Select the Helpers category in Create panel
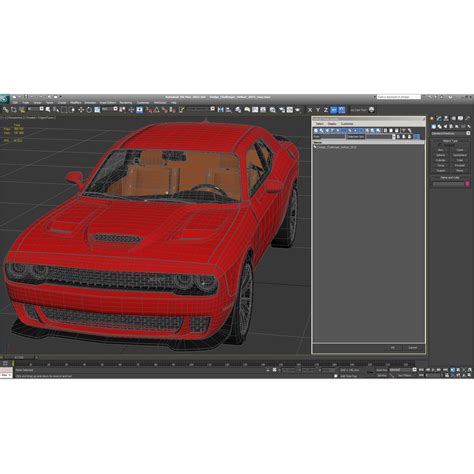The width and height of the screenshot is (474, 474). coord(457,126)
